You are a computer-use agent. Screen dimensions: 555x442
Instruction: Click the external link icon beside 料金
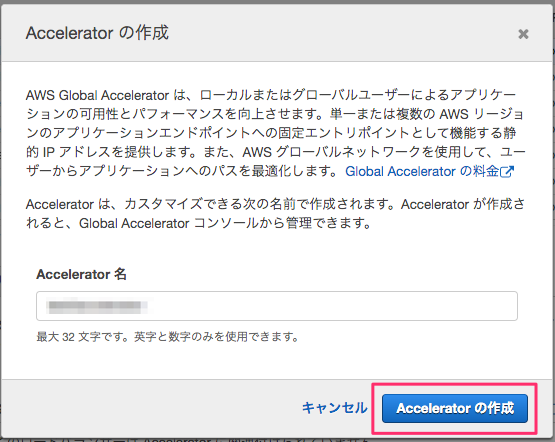click(x=507, y=172)
